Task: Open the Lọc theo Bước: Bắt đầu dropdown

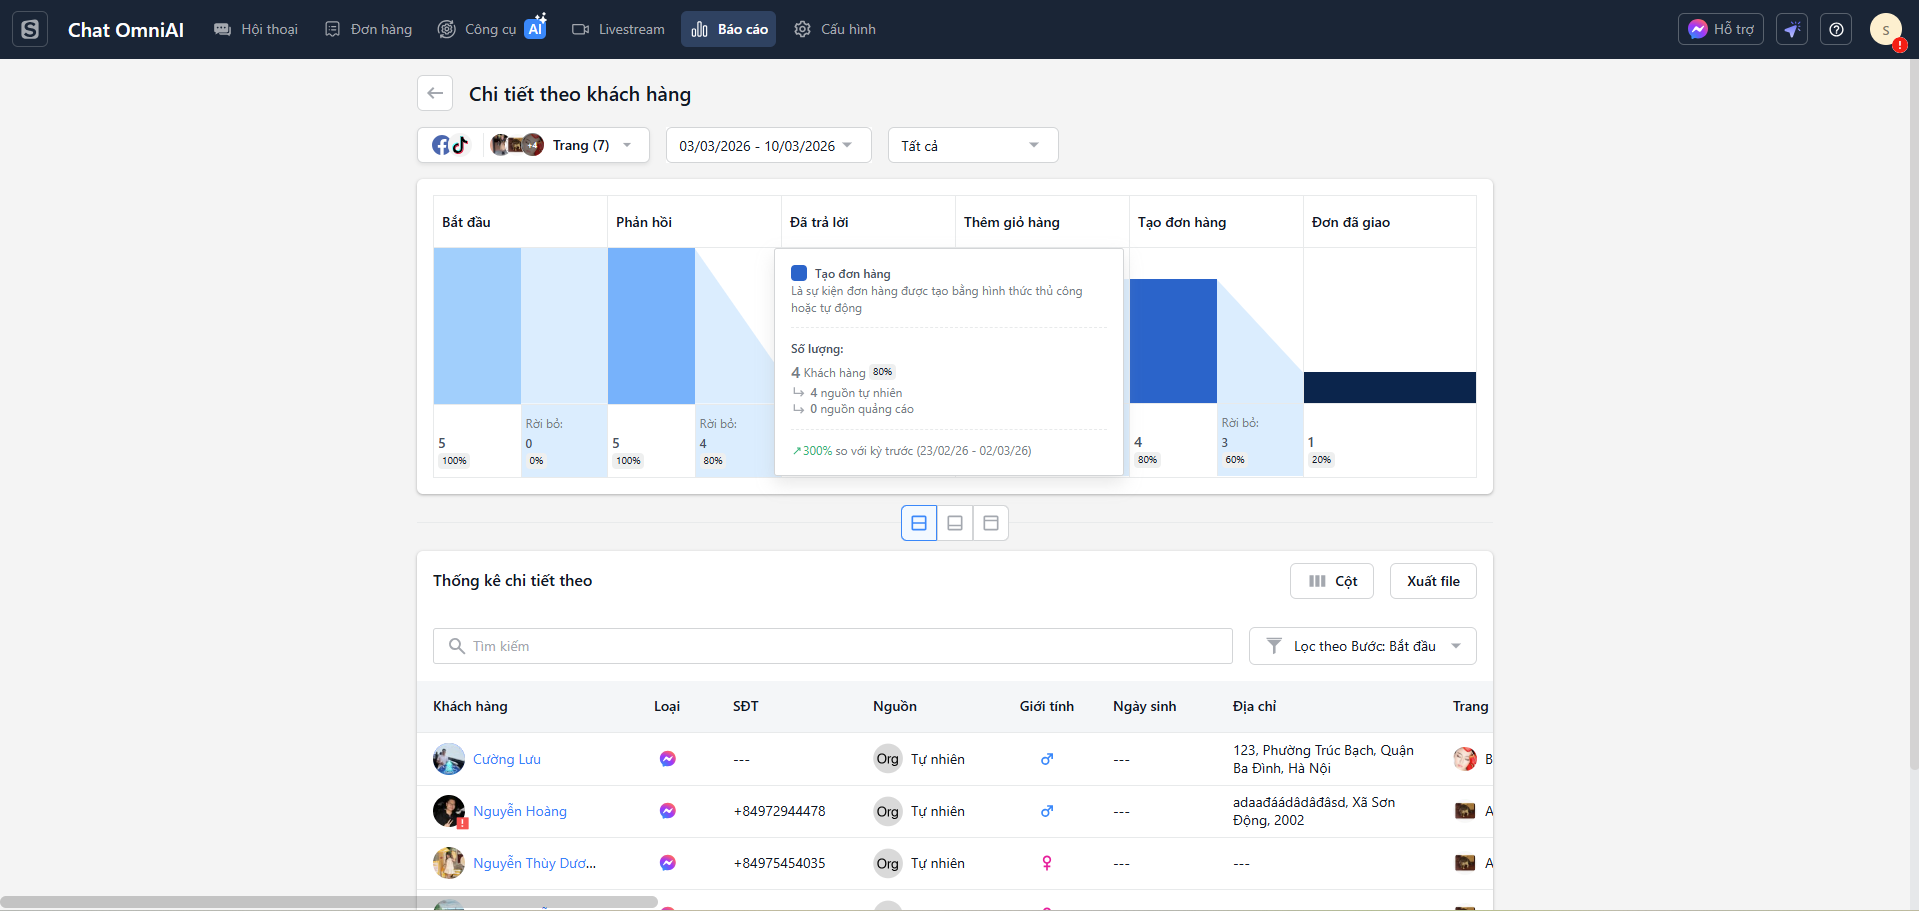Action: click(1362, 646)
